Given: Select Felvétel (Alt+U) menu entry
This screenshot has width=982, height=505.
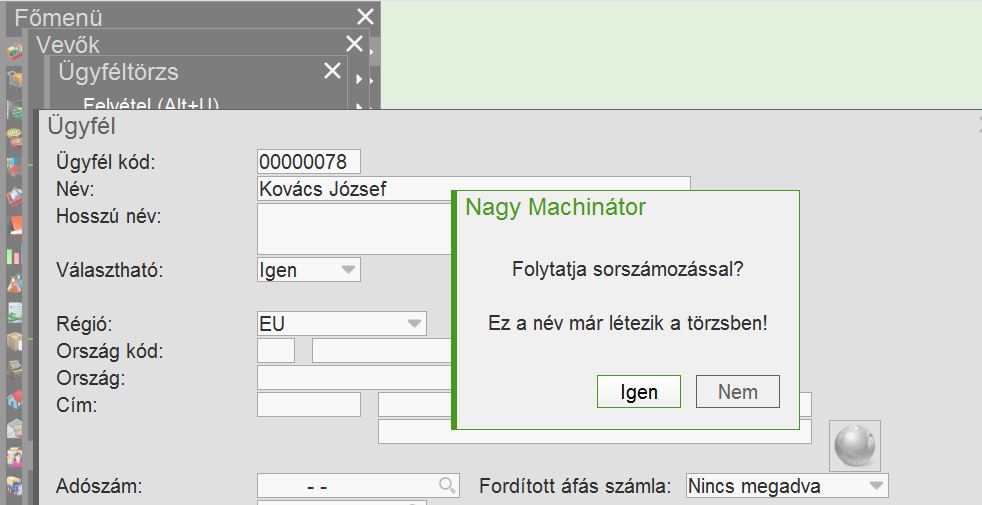Looking at the screenshot, I should (151, 104).
